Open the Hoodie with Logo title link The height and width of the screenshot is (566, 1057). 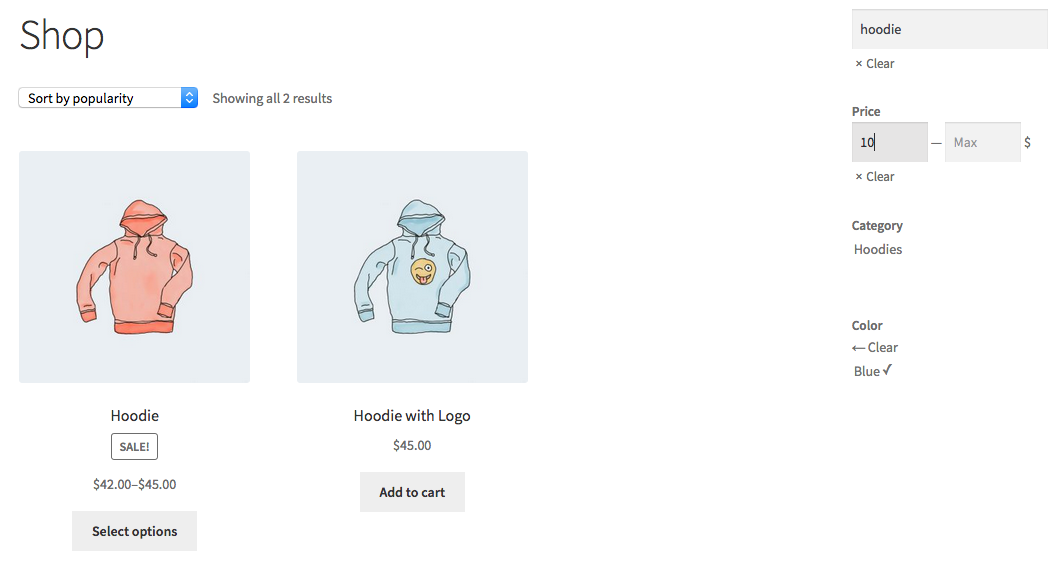coord(412,416)
